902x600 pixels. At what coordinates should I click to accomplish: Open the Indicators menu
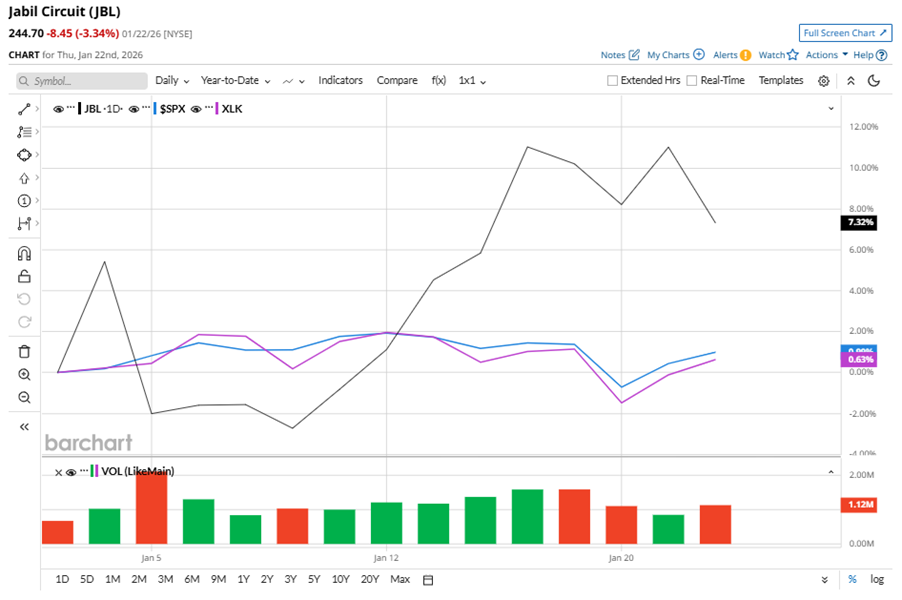click(x=341, y=81)
